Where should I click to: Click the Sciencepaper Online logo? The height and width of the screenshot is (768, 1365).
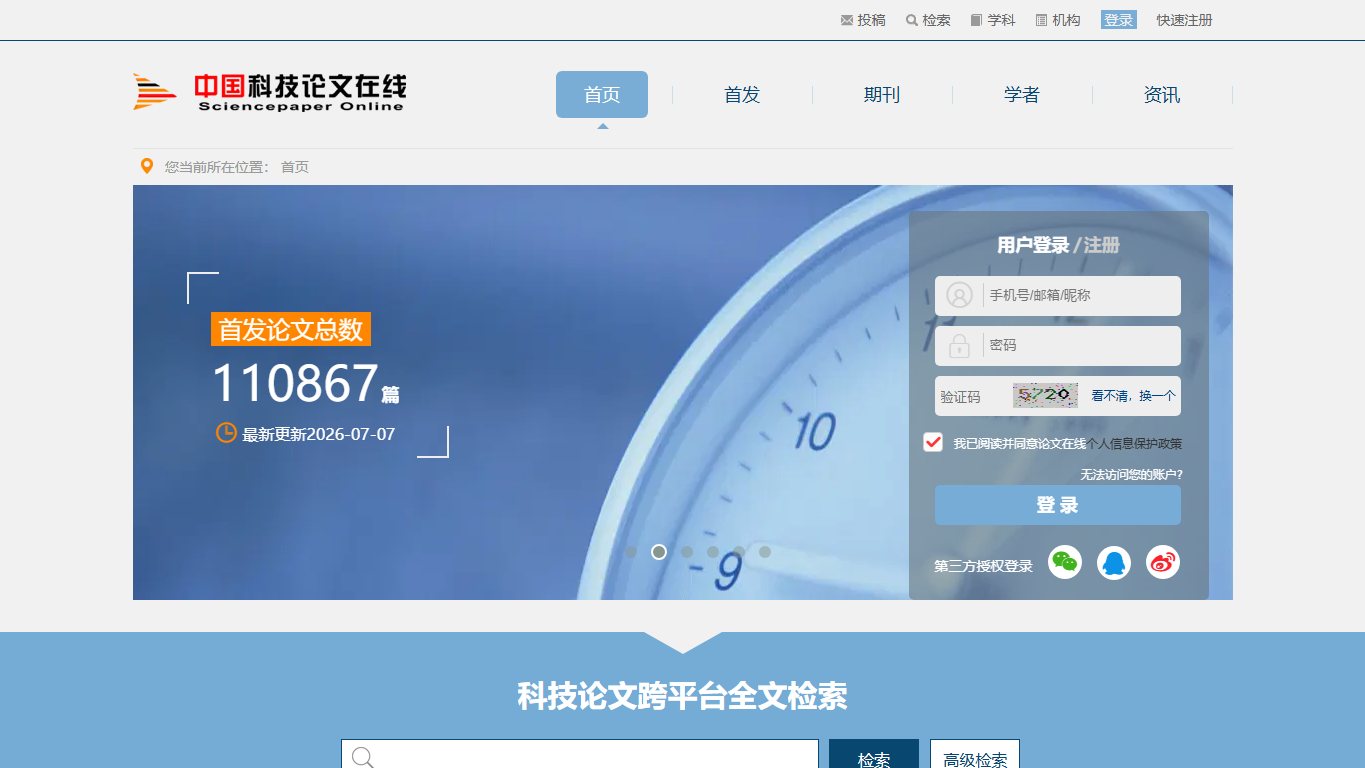(x=270, y=92)
